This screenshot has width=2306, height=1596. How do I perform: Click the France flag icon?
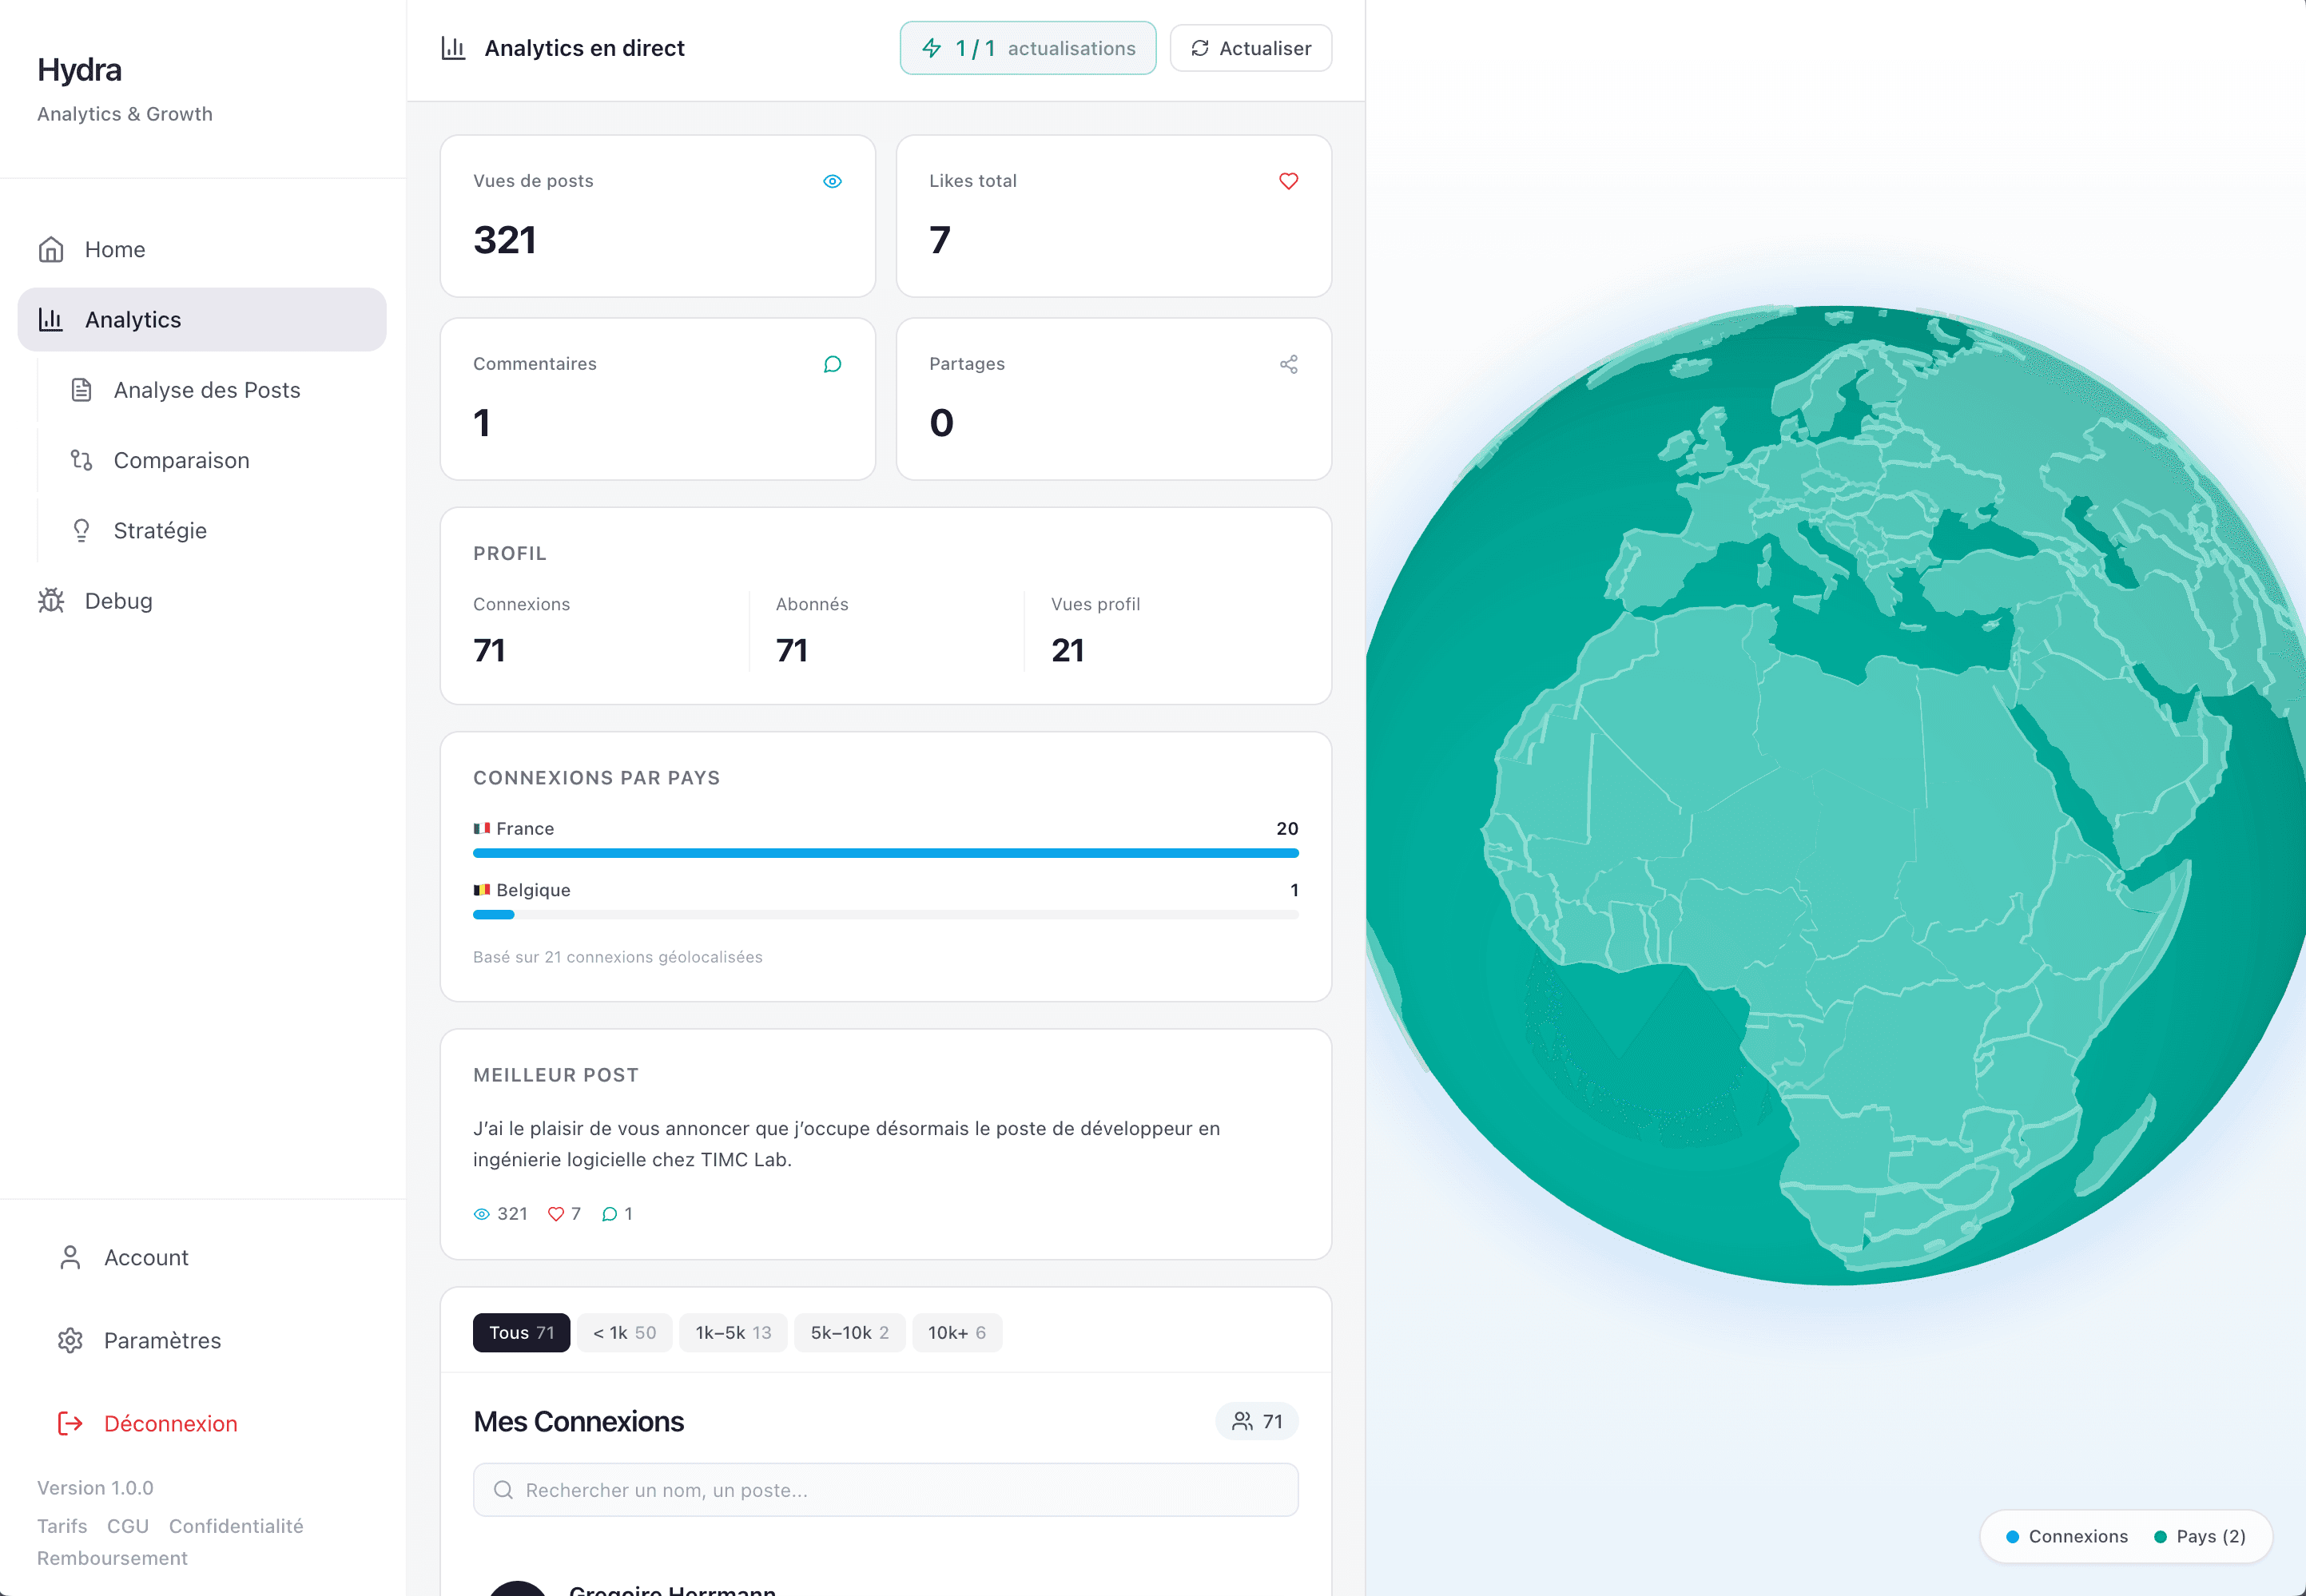tap(482, 828)
